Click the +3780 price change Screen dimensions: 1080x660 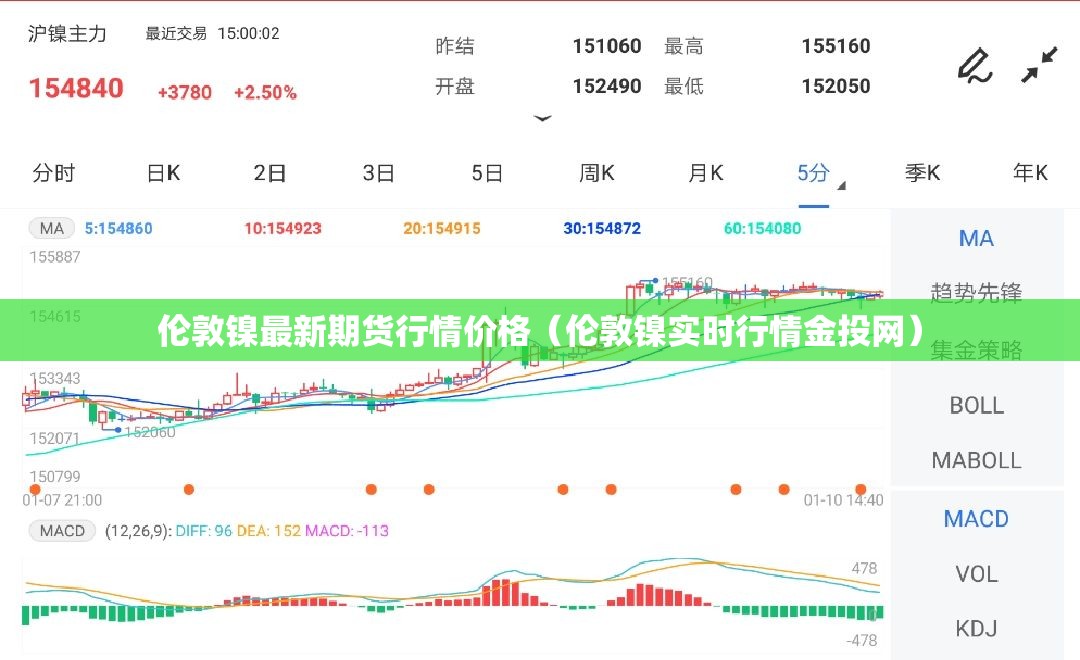(185, 92)
